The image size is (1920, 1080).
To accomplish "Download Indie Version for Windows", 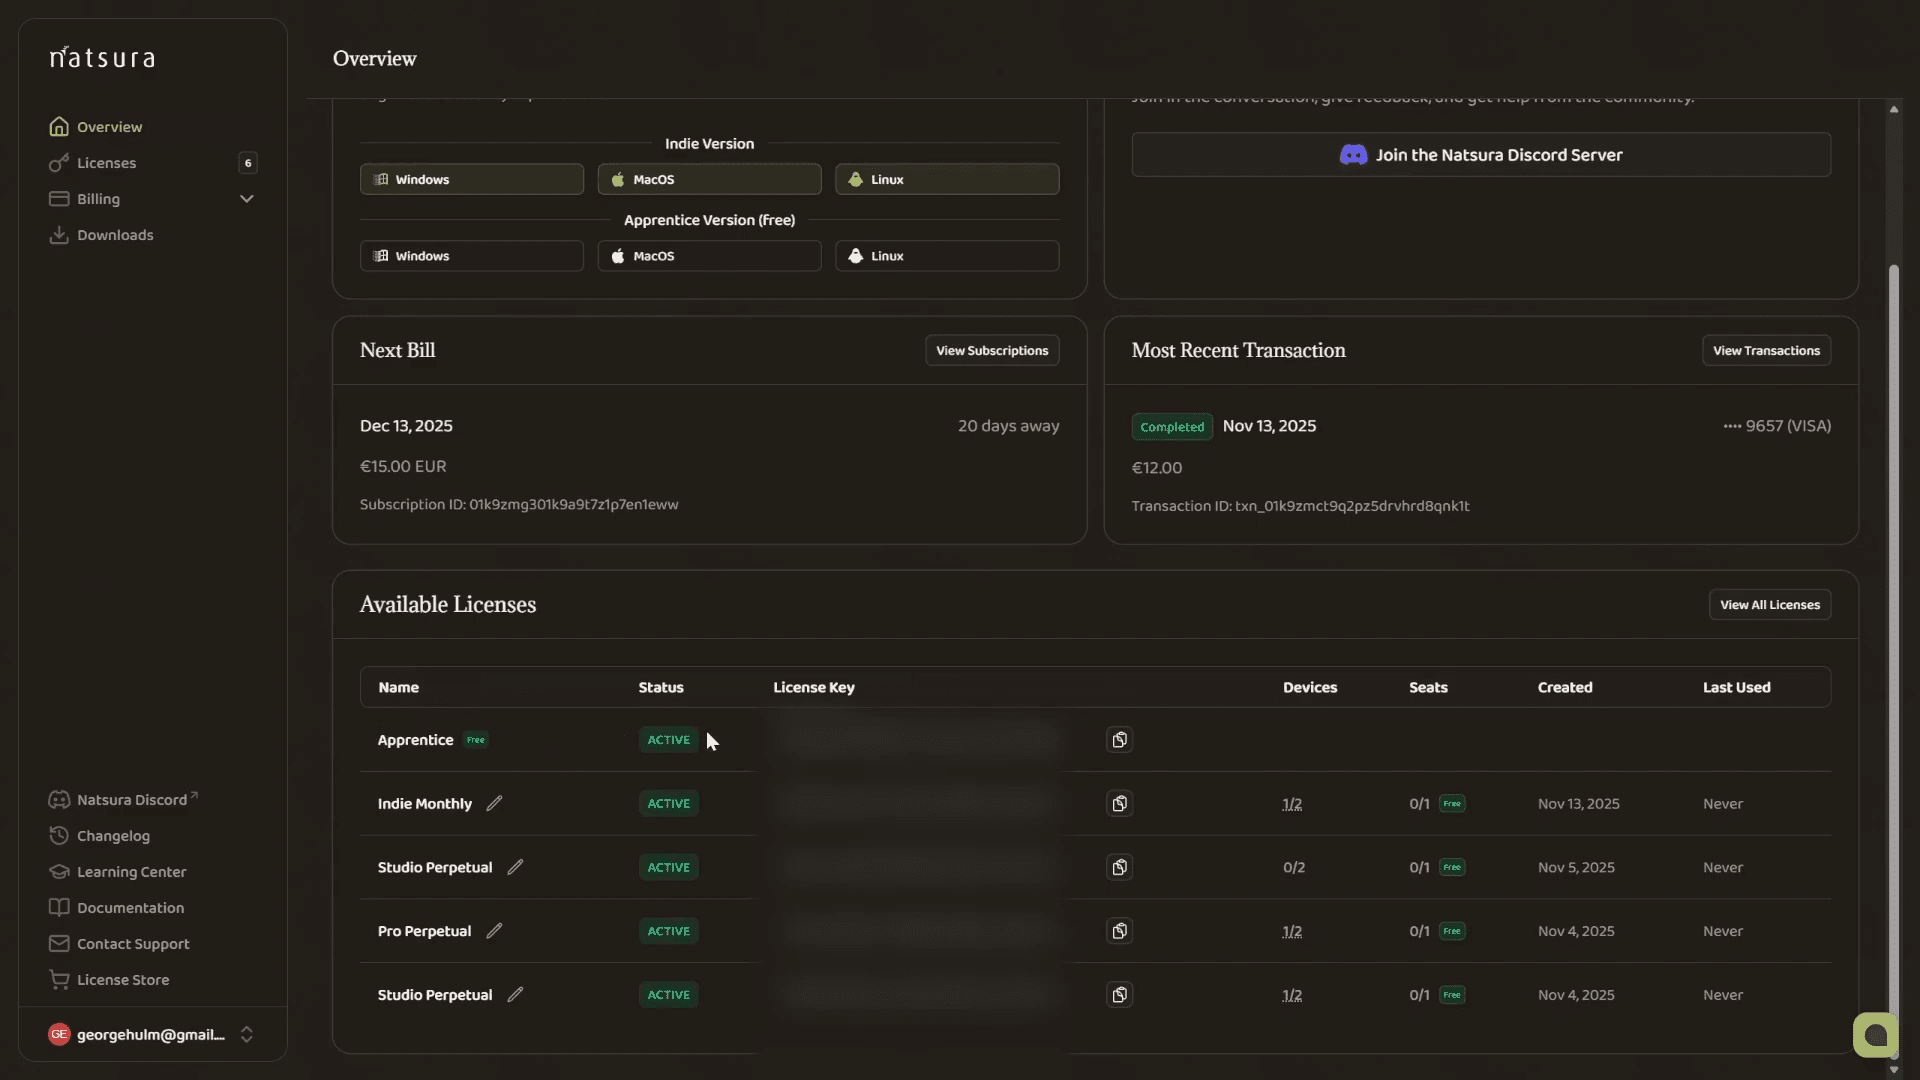I will tap(471, 180).
